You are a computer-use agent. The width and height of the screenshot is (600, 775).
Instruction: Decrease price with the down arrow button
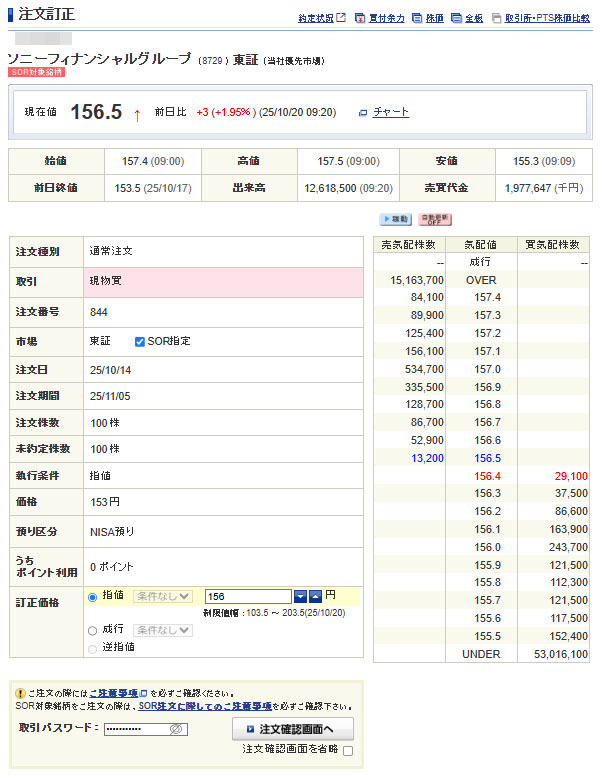point(300,596)
